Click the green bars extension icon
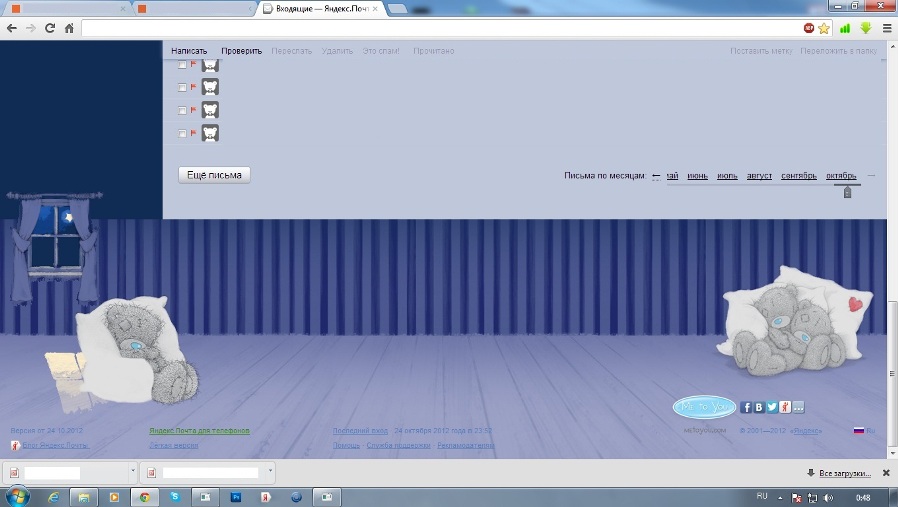This screenshot has height=507, width=898. (x=845, y=28)
